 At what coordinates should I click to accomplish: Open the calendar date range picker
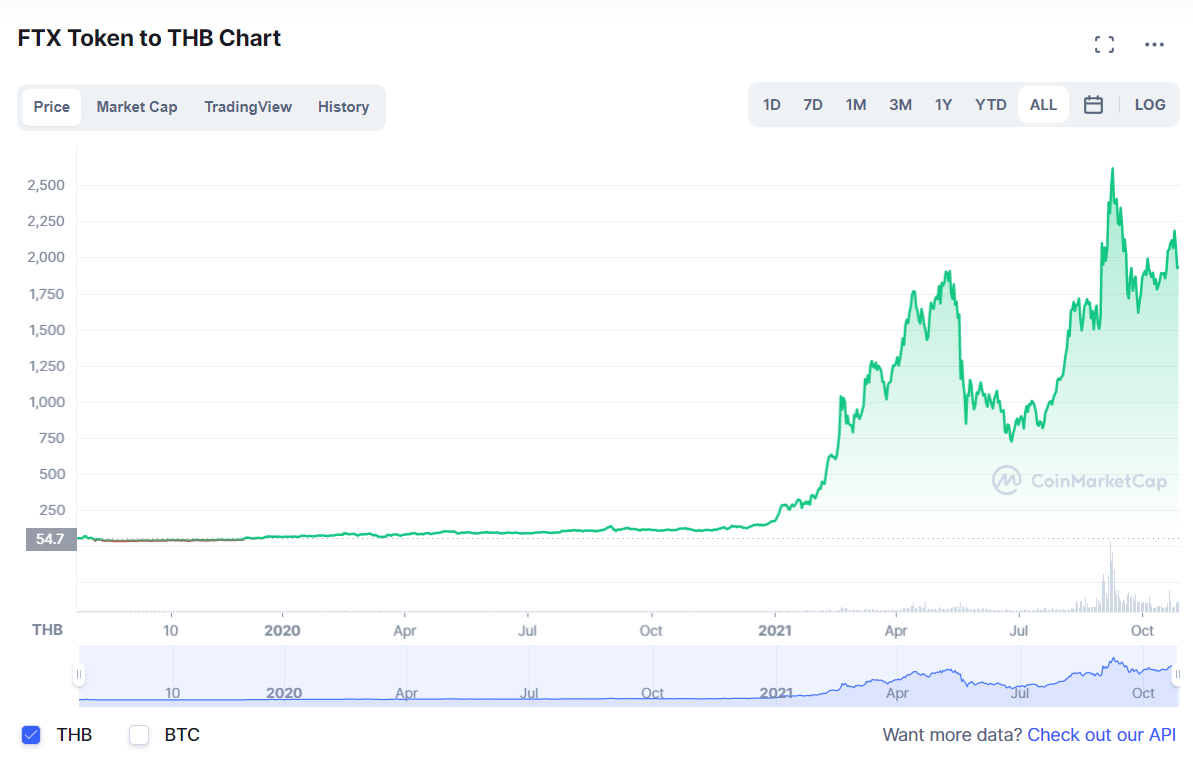(1093, 105)
